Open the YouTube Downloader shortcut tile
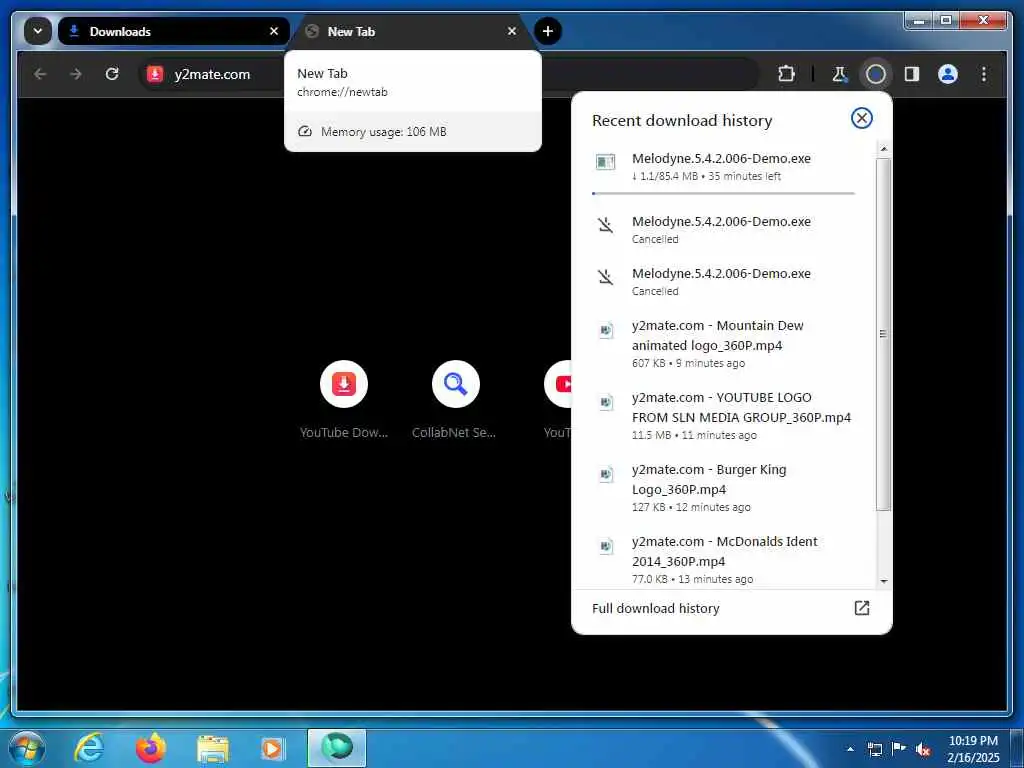The image size is (1024, 768). point(344,401)
